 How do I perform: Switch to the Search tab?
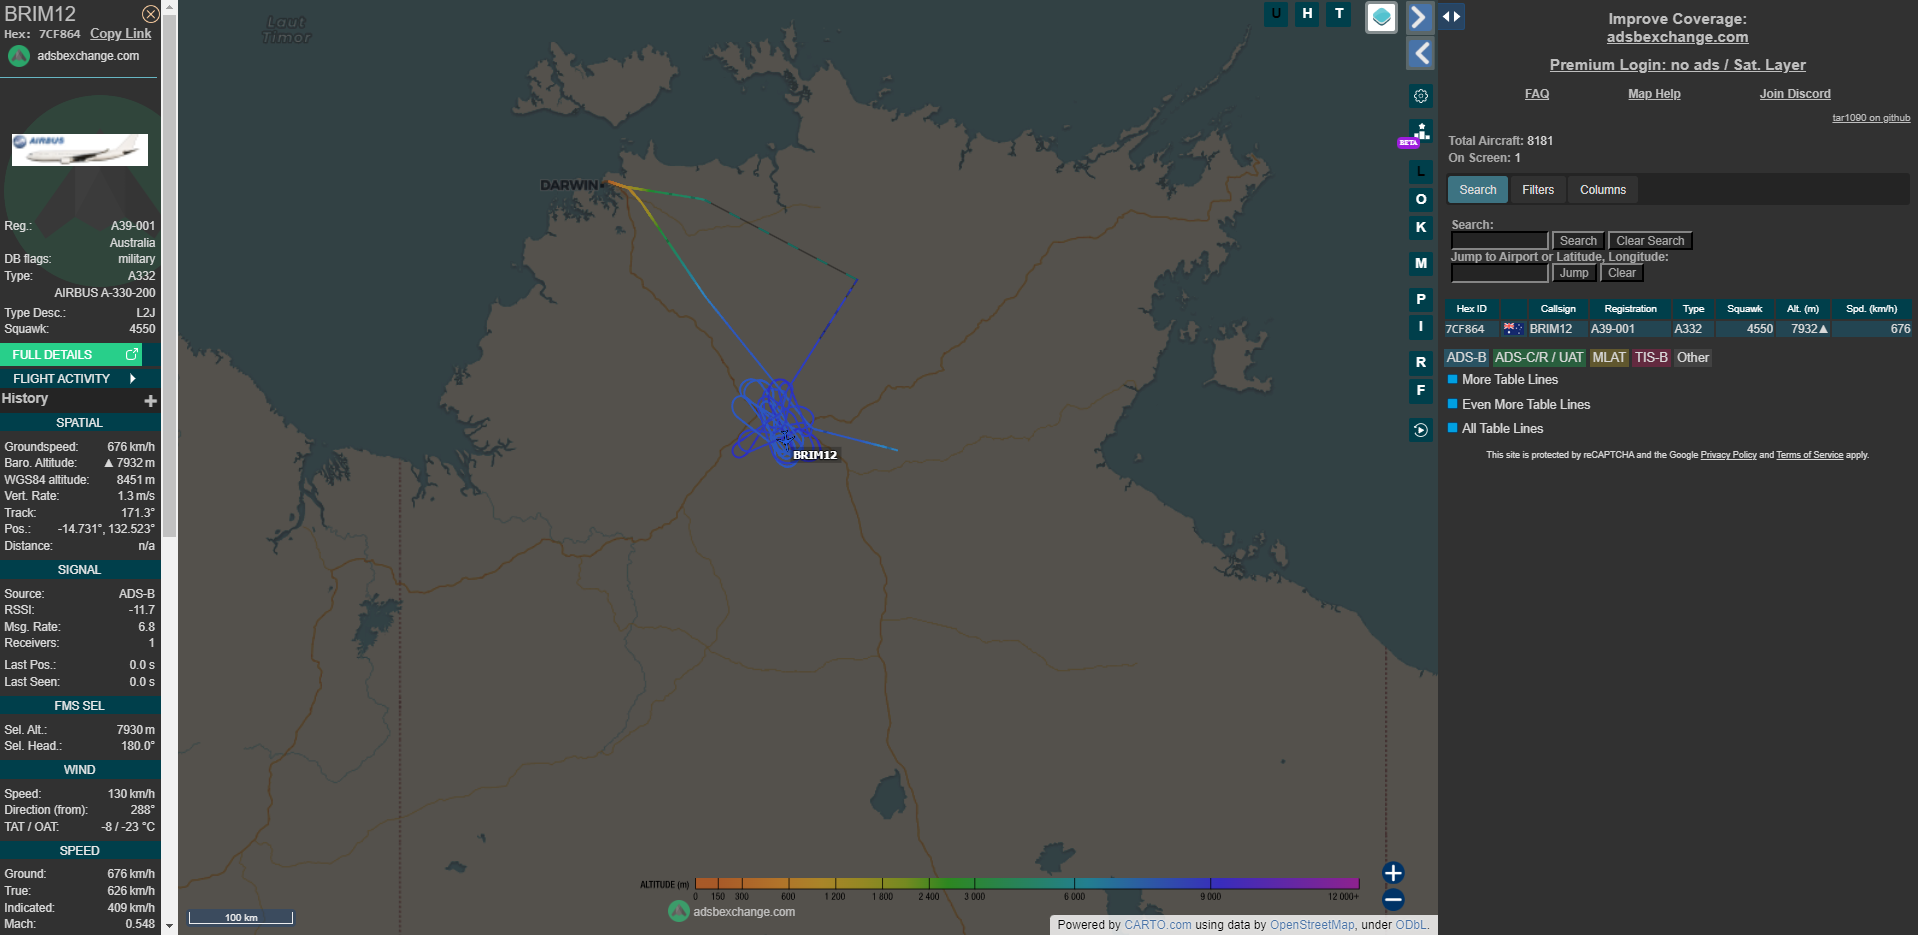1477,190
